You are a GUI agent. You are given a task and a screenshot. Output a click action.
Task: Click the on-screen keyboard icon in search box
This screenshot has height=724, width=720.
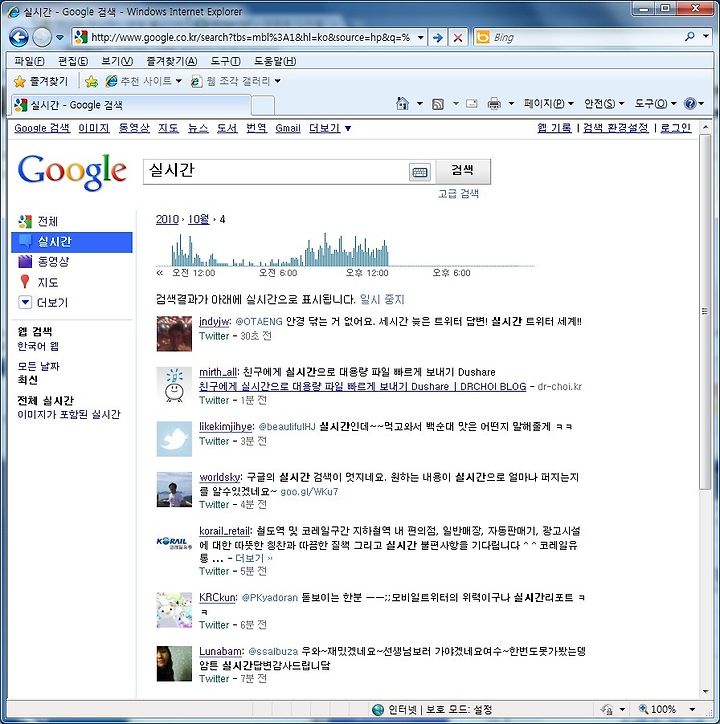420,172
